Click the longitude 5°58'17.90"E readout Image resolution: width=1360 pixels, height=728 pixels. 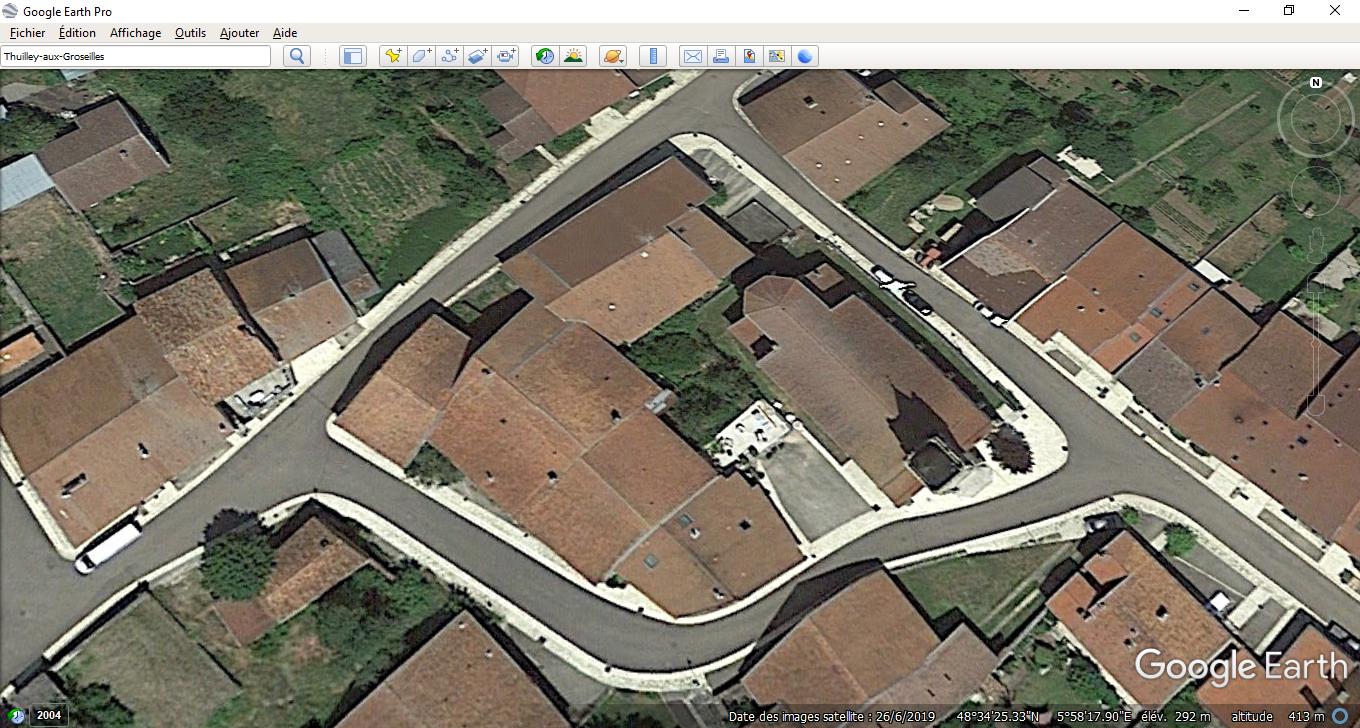[1092, 716]
